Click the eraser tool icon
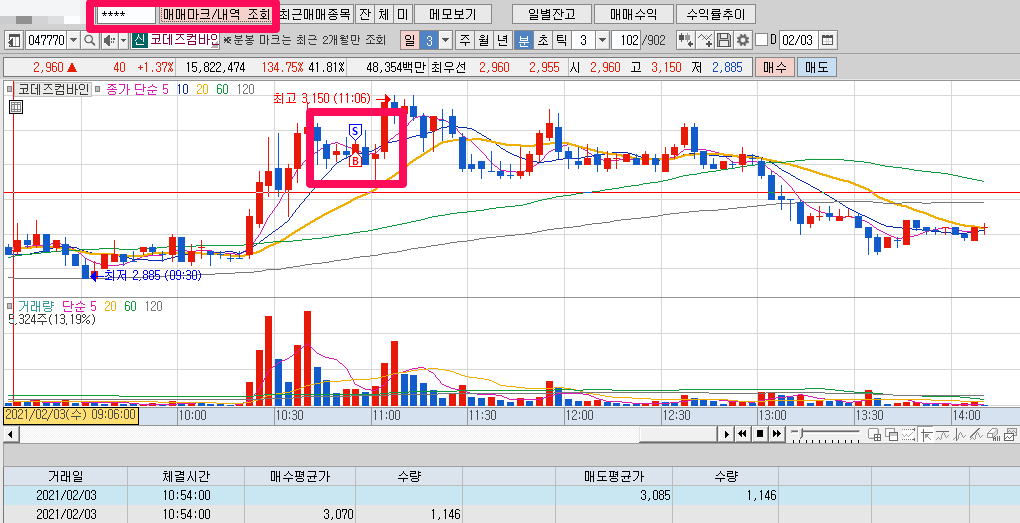Image resolution: width=1020 pixels, height=523 pixels. pyautogui.click(x=993, y=435)
